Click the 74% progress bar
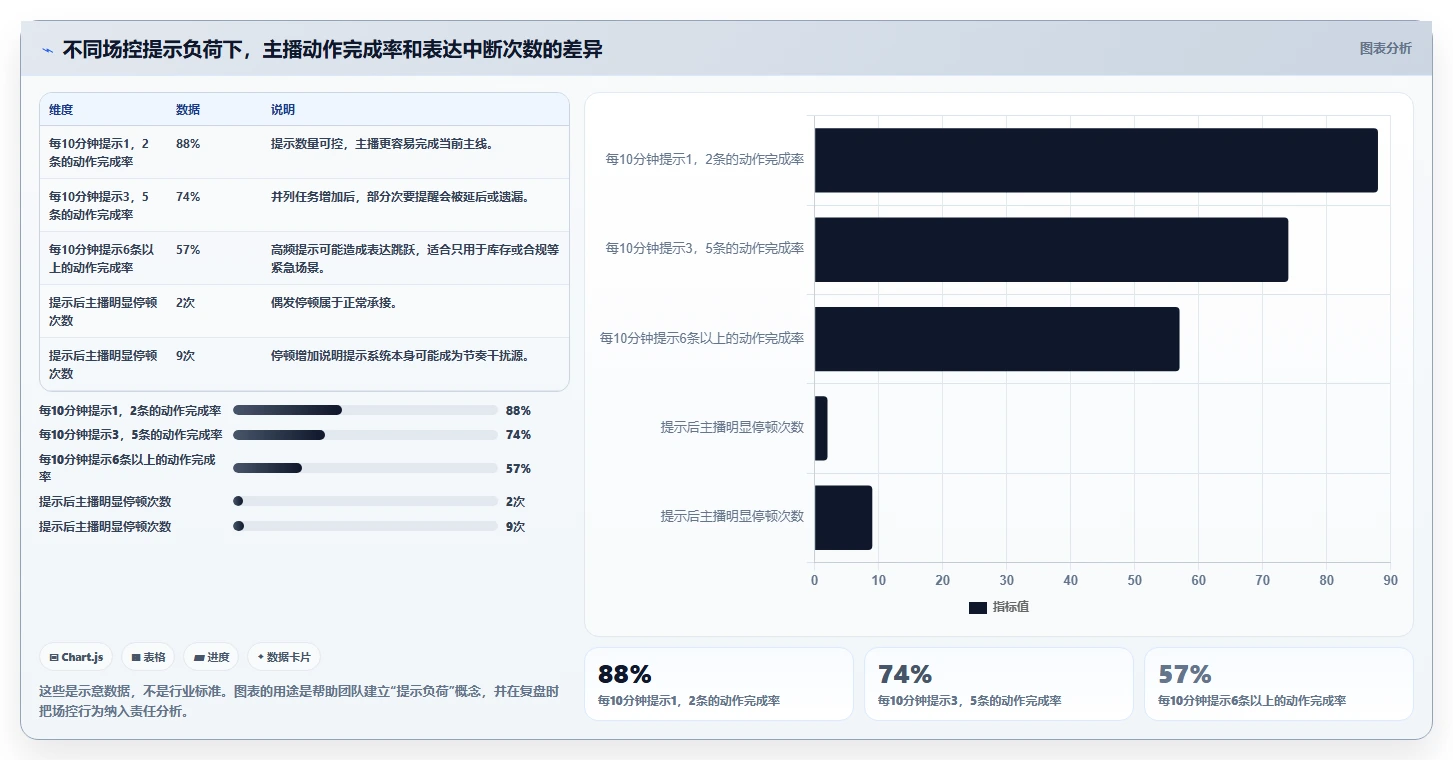 (x=365, y=435)
